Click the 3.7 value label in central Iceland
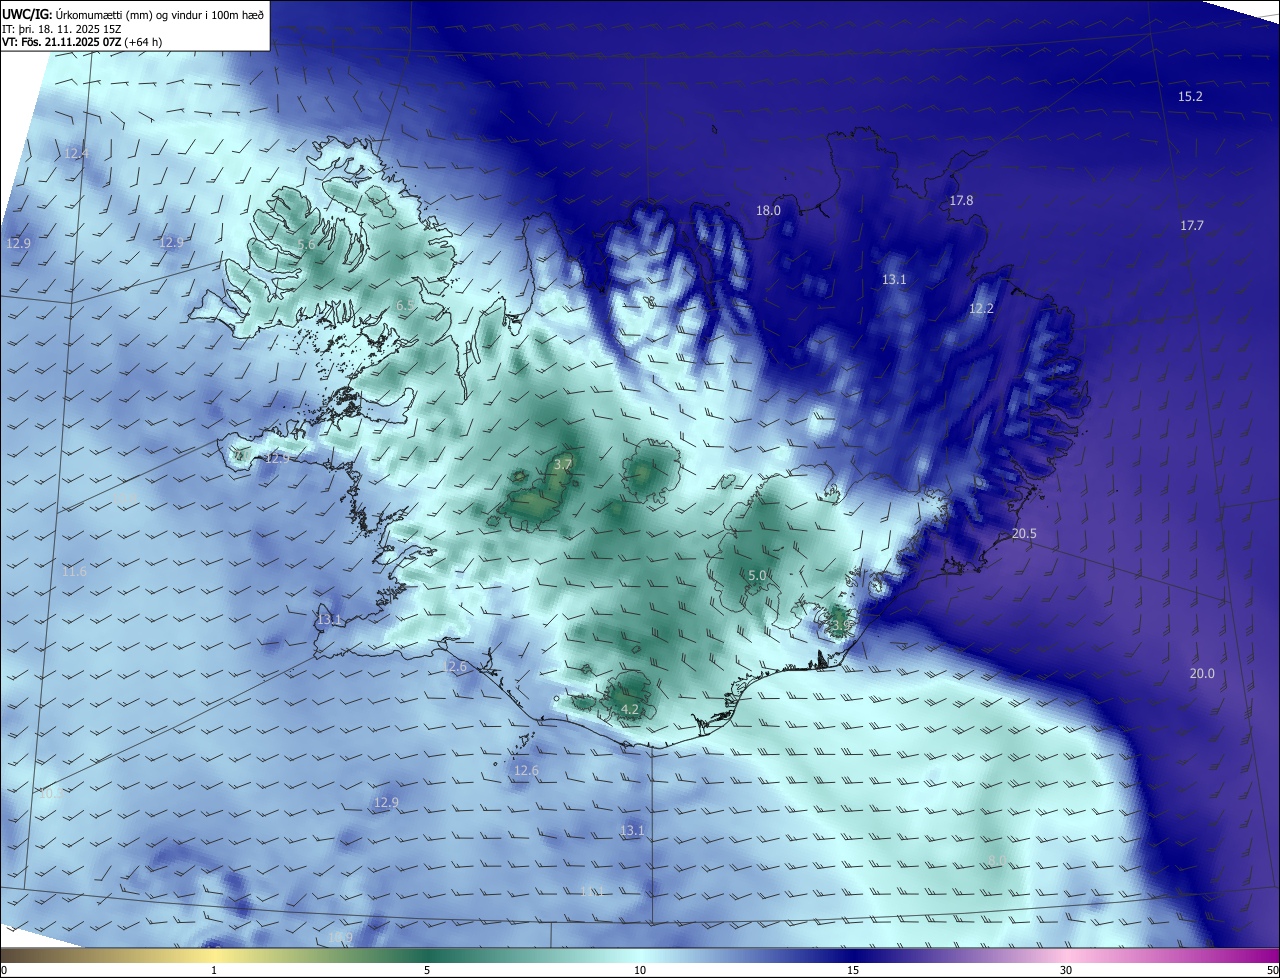The image size is (1280, 978). pyautogui.click(x=563, y=465)
